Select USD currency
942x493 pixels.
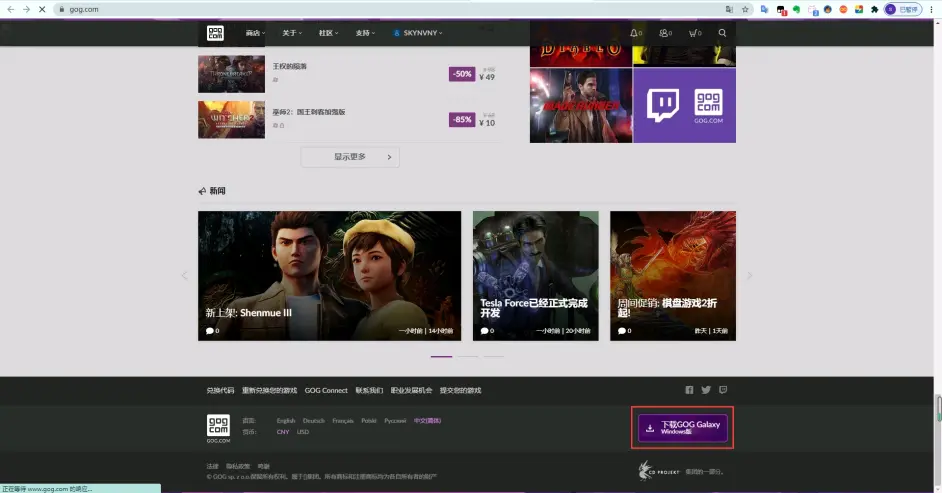point(303,432)
